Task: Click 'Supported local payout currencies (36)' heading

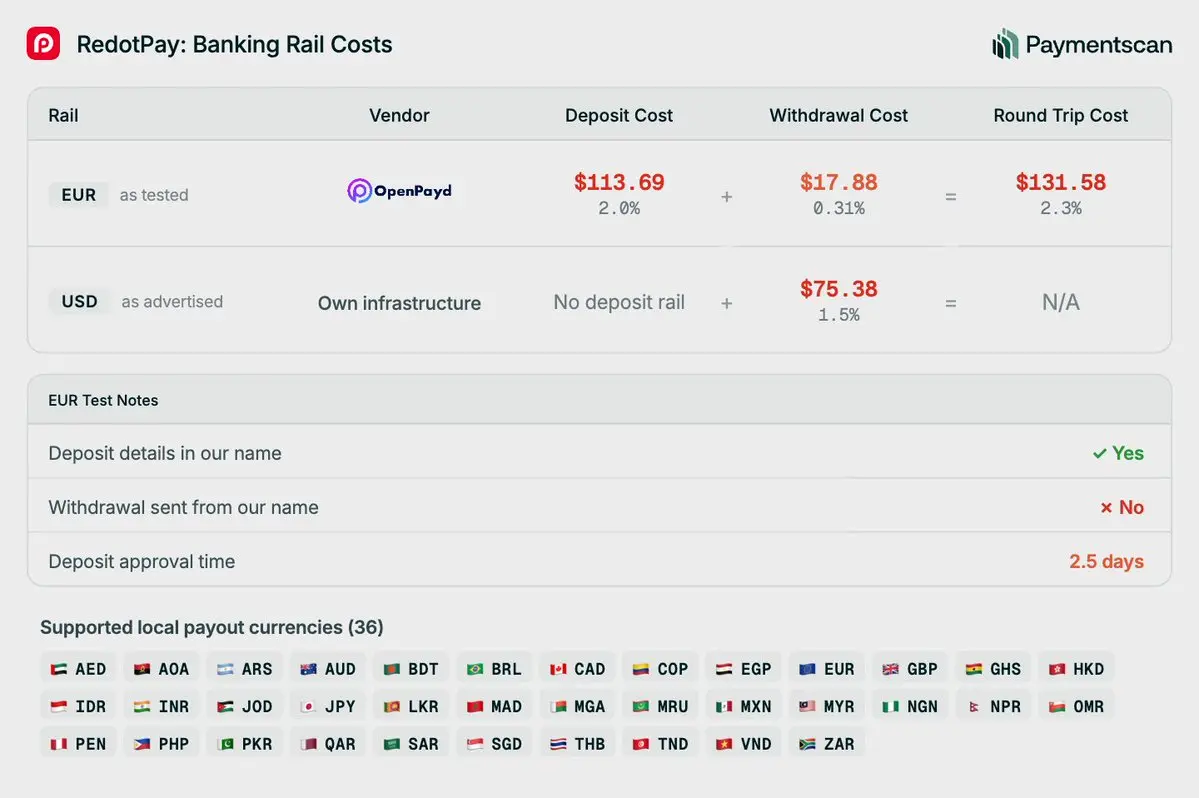Action: (212, 628)
